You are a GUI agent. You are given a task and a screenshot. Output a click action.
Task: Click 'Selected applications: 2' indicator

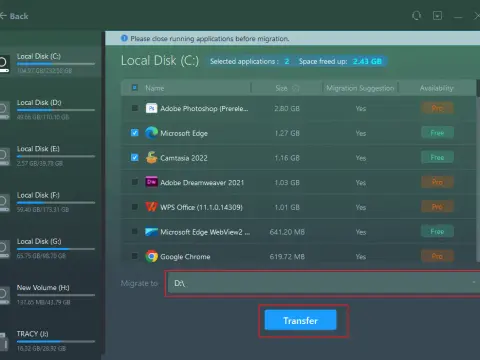(x=250, y=61)
